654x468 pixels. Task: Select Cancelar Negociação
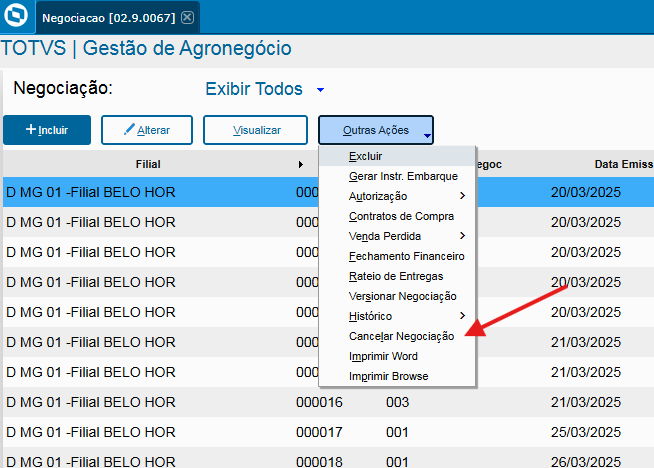(x=397, y=337)
